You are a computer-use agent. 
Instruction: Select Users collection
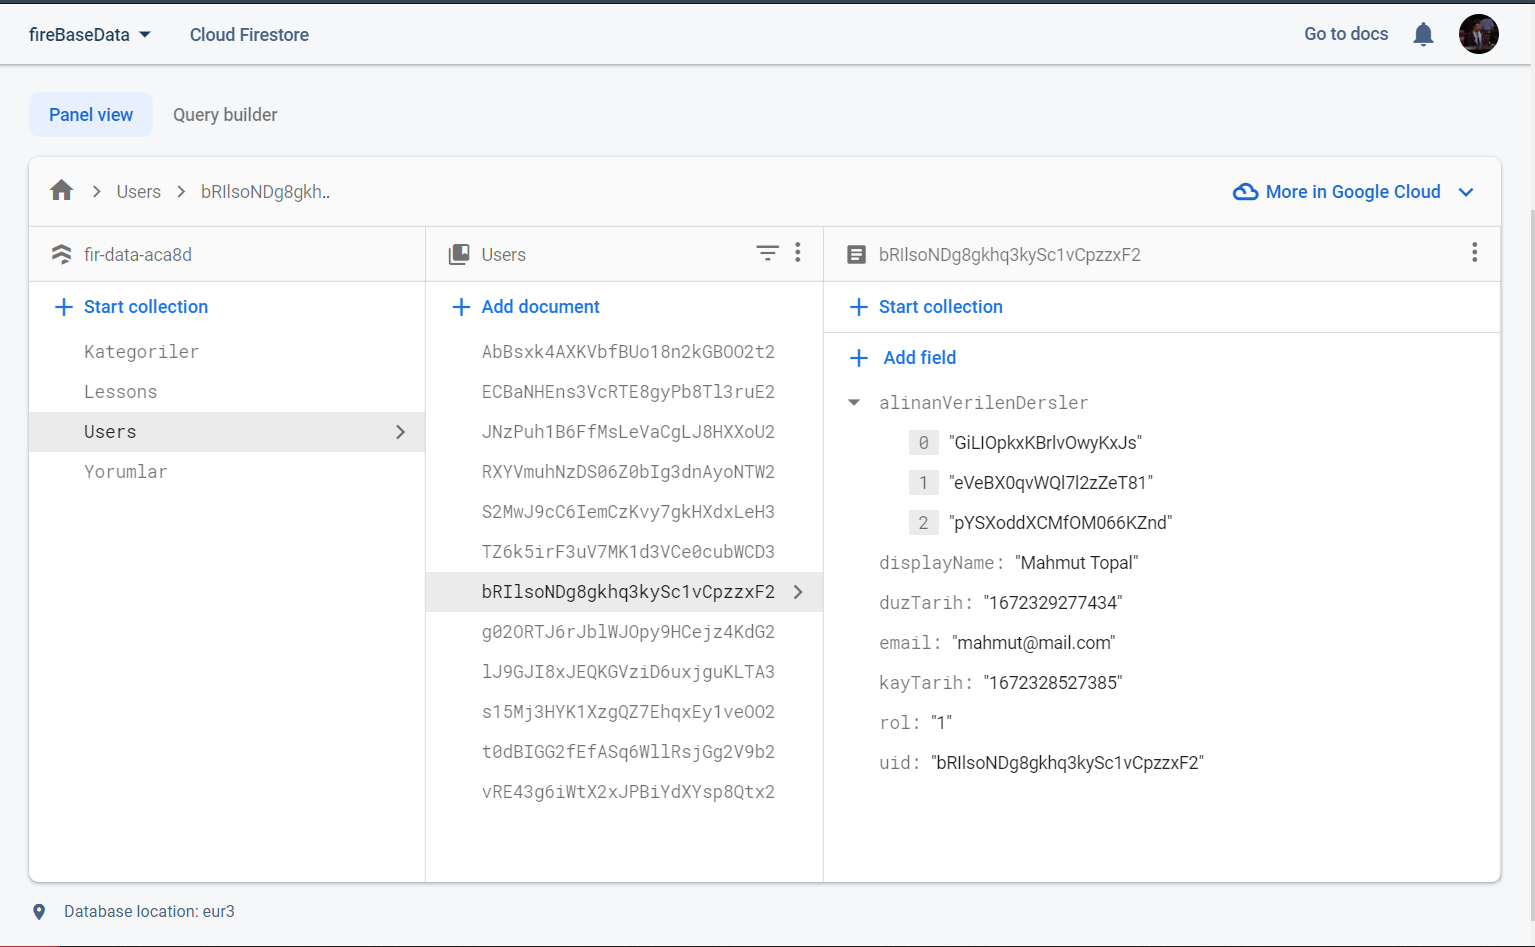227,432
